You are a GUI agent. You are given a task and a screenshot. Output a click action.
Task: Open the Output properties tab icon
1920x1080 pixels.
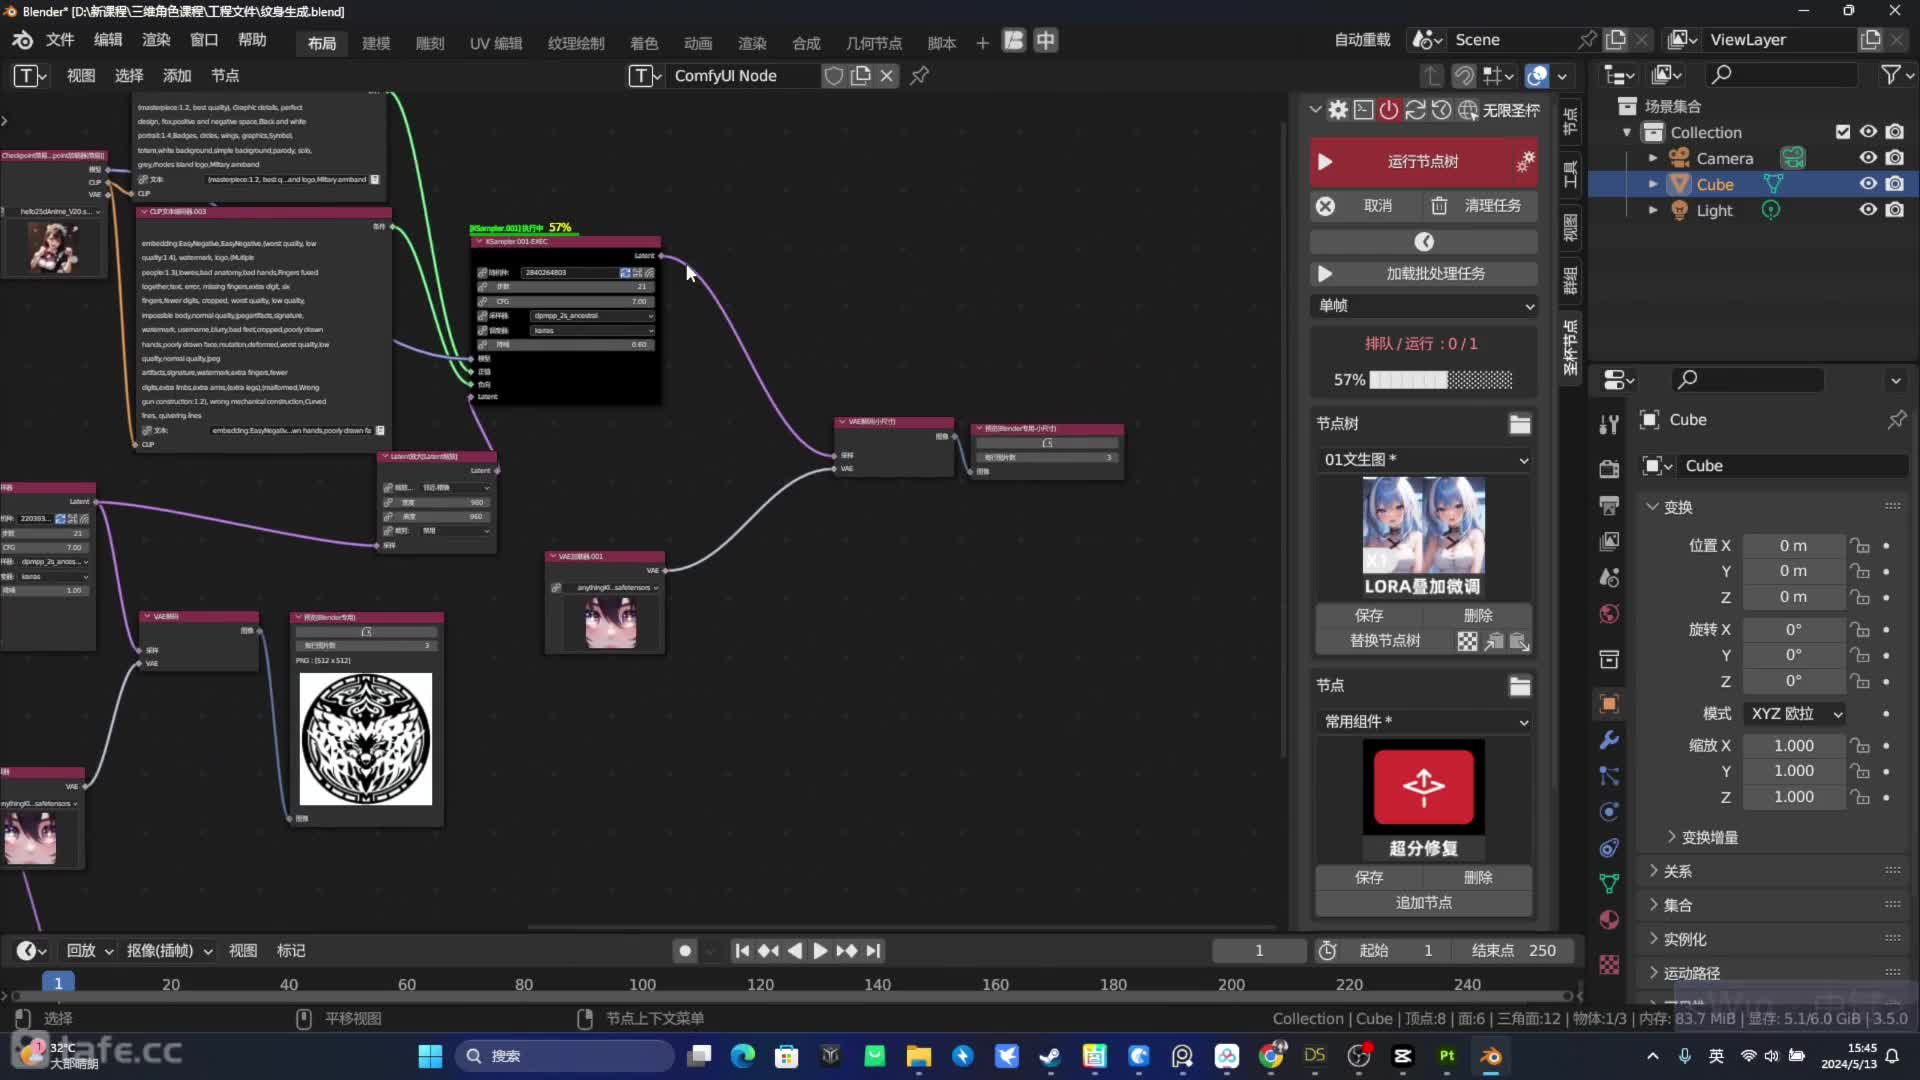1609,505
